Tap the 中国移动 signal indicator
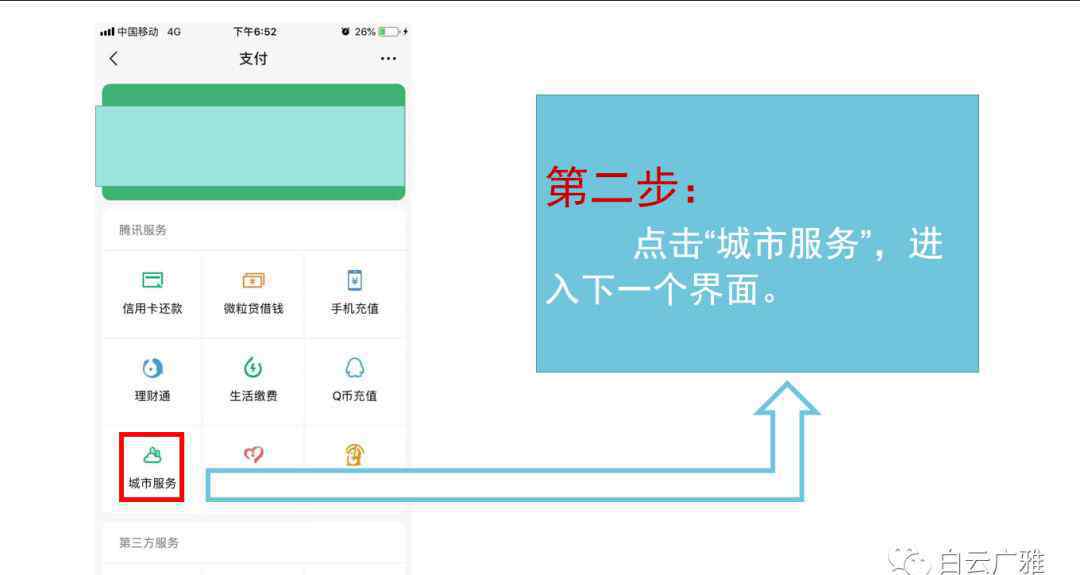Image resolution: width=1080 pixels, height=575 pixels. click(x=129, y=32)
